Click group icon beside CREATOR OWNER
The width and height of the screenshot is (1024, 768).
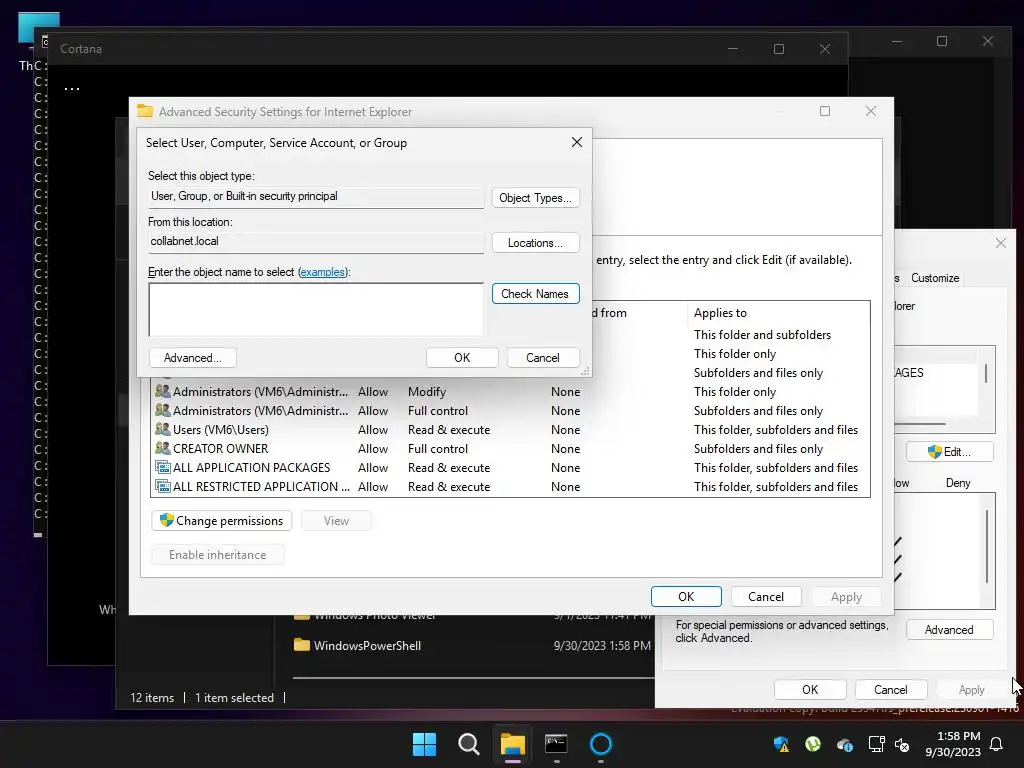pos(162,449)
